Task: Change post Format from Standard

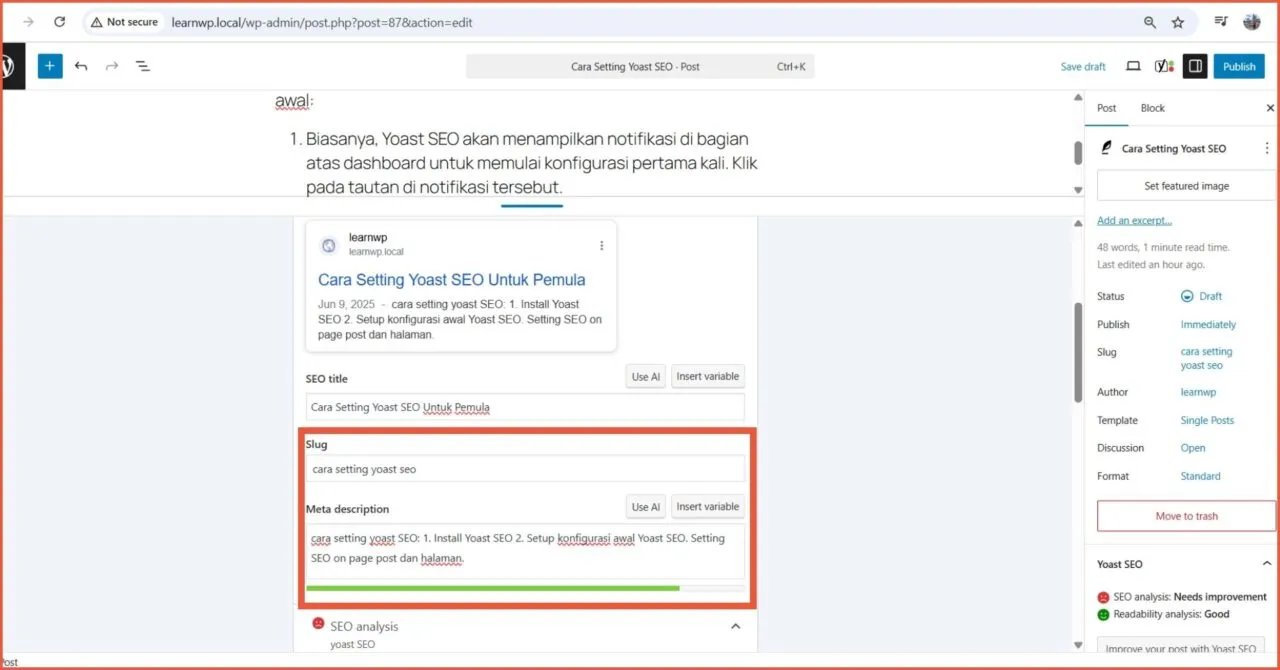Action: [1200, 476]
